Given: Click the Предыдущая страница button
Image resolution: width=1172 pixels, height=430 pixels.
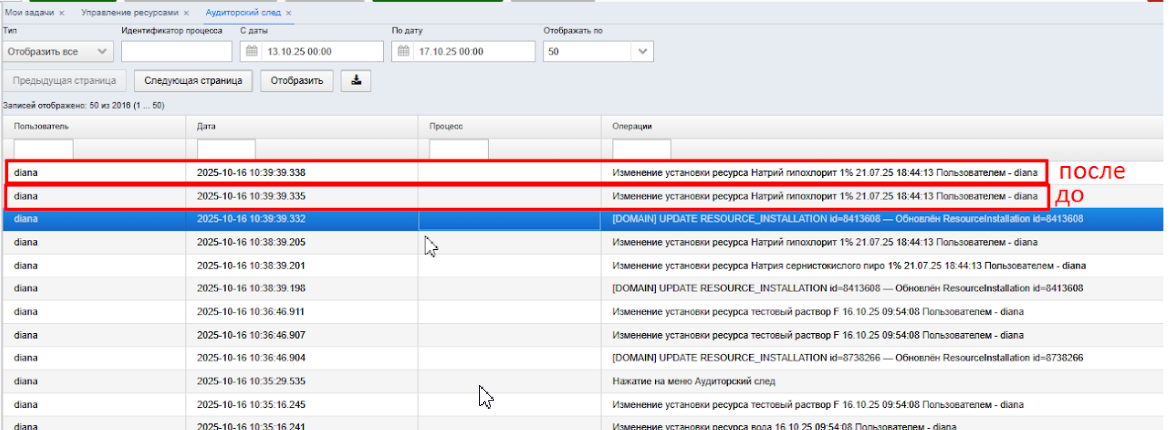Looking at the screenshot, I should pos(64,81).
